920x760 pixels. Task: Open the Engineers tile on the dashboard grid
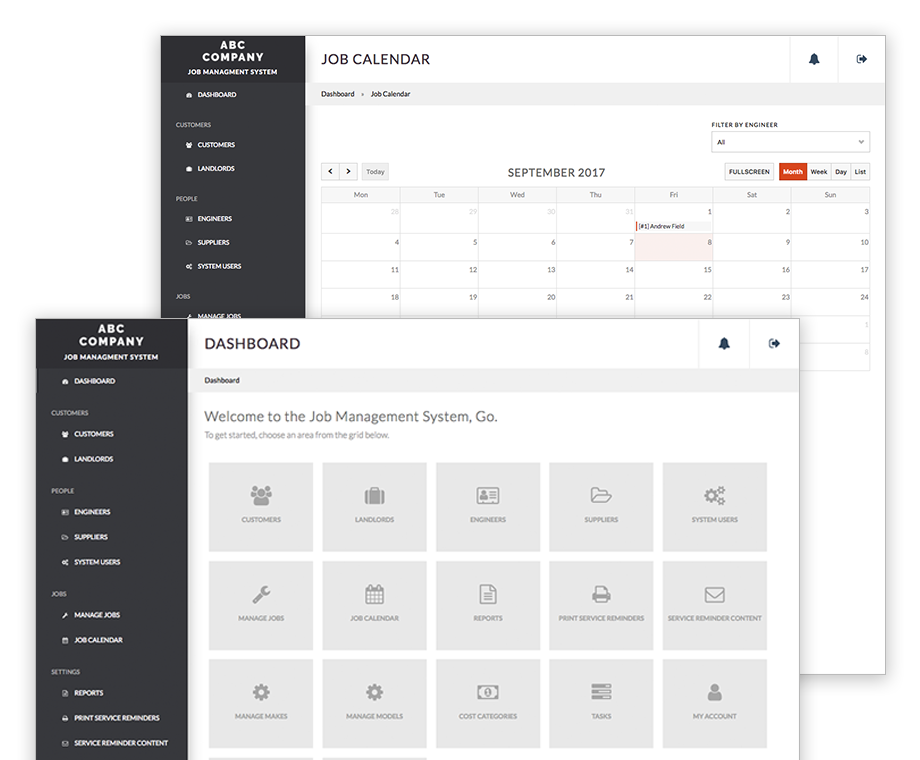[488, 506]
